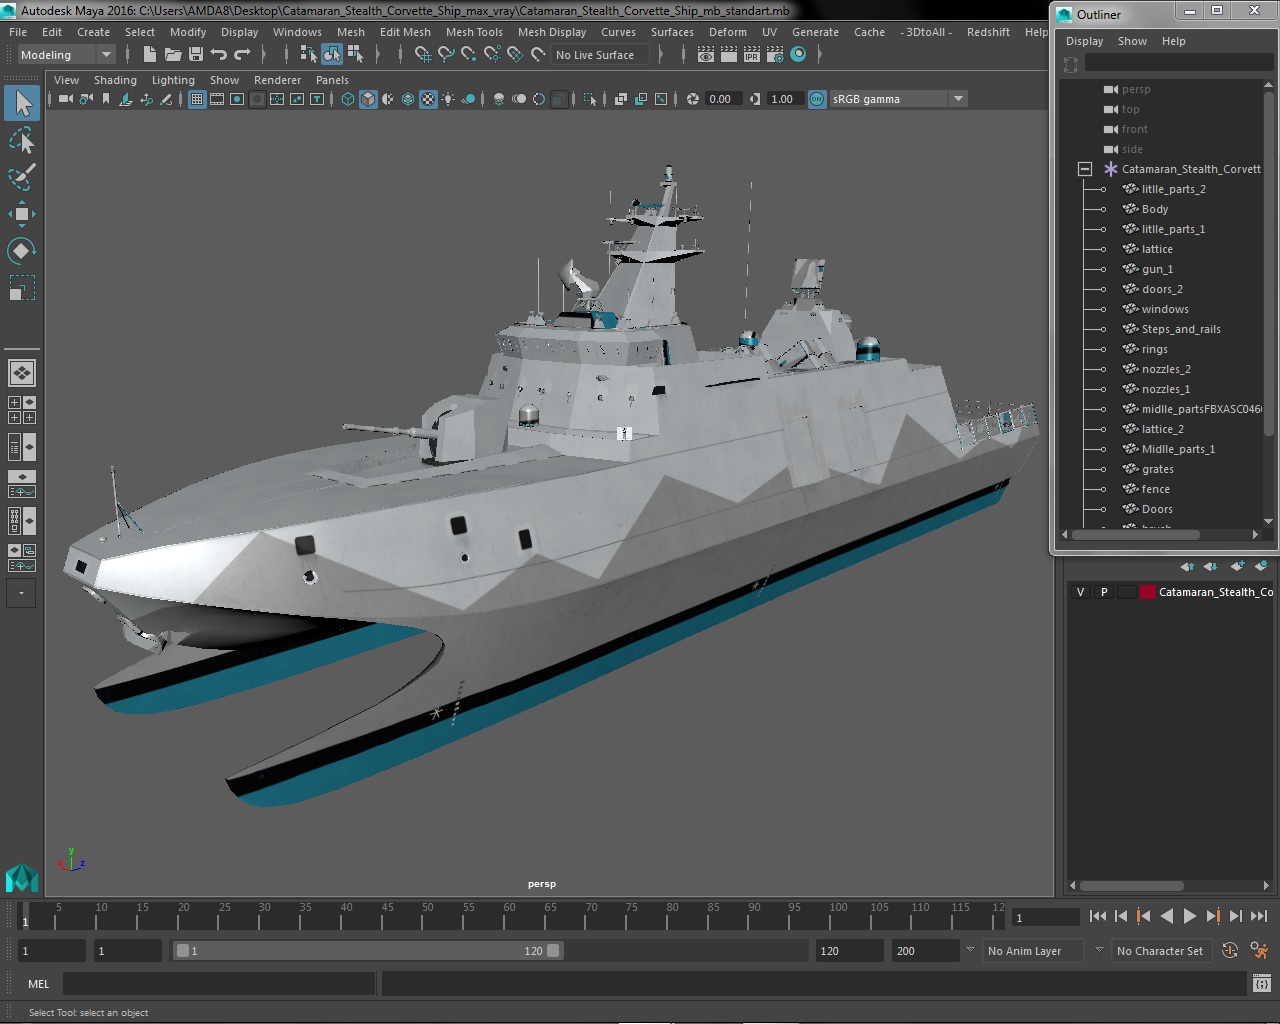Click Select by hierarchy mode icon

(309, 55)
